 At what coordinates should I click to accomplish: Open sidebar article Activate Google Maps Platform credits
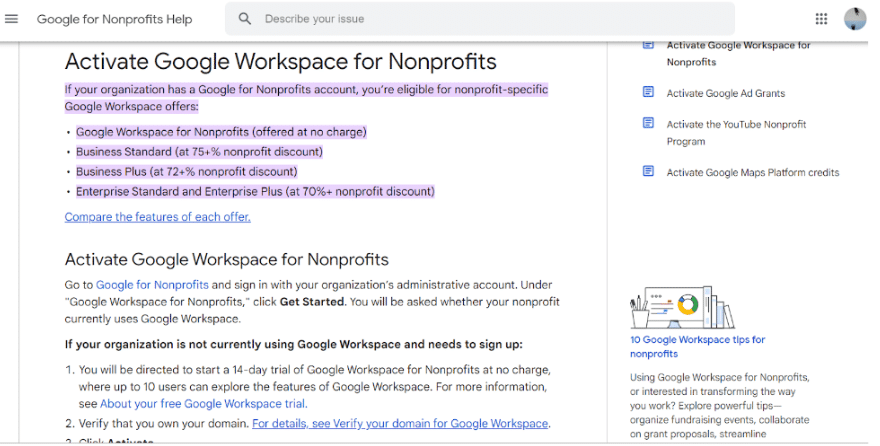point(753,173)
